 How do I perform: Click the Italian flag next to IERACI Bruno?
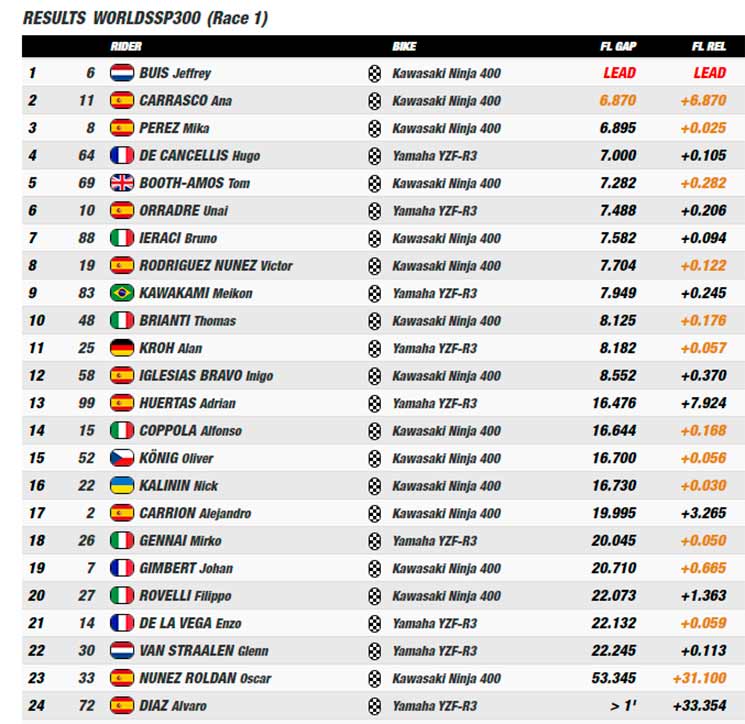[x=122, y=238]
